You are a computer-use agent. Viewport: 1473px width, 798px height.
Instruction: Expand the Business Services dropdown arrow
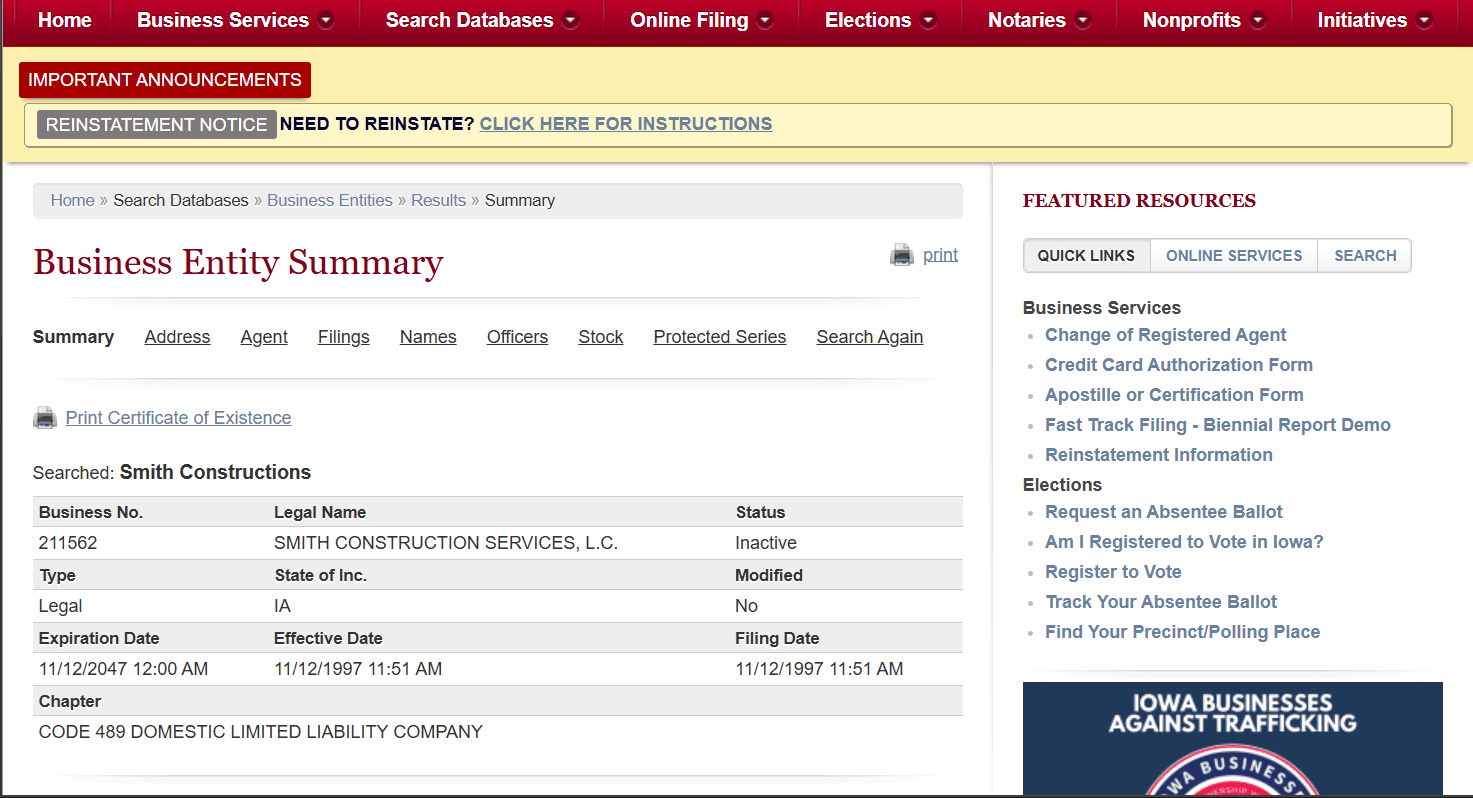(326, 21)
